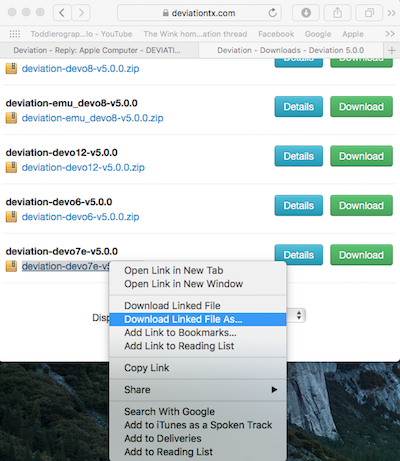Show all tabs overview icon
Viewport: 400px width, 461px height.
369,13
